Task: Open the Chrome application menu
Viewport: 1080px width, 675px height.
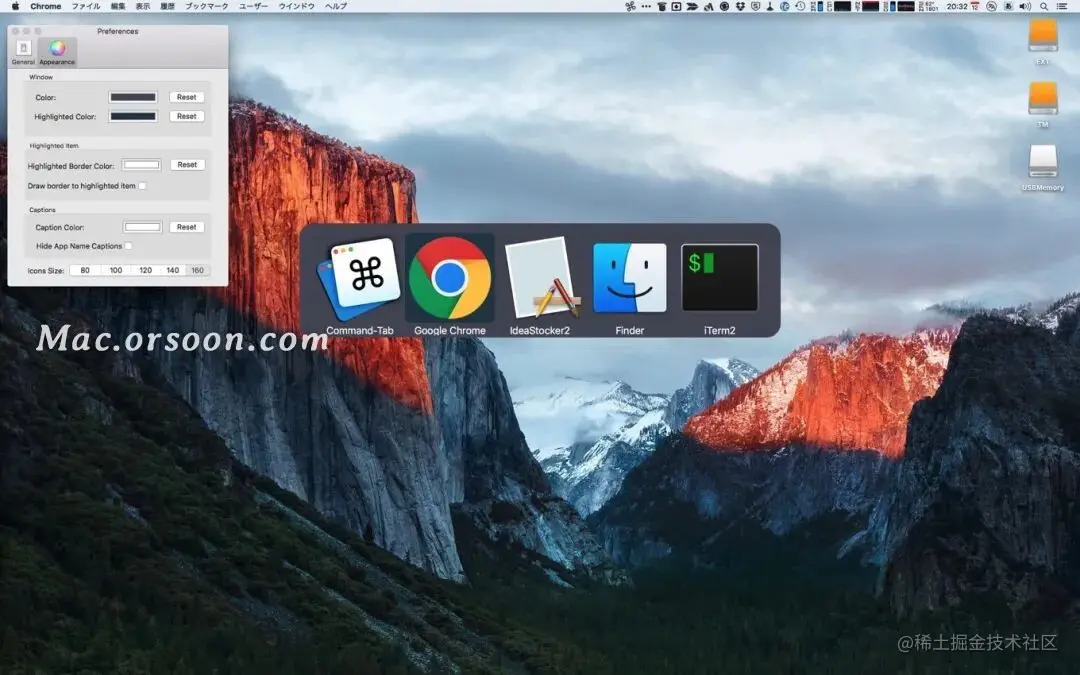Action: pos(45,6)
